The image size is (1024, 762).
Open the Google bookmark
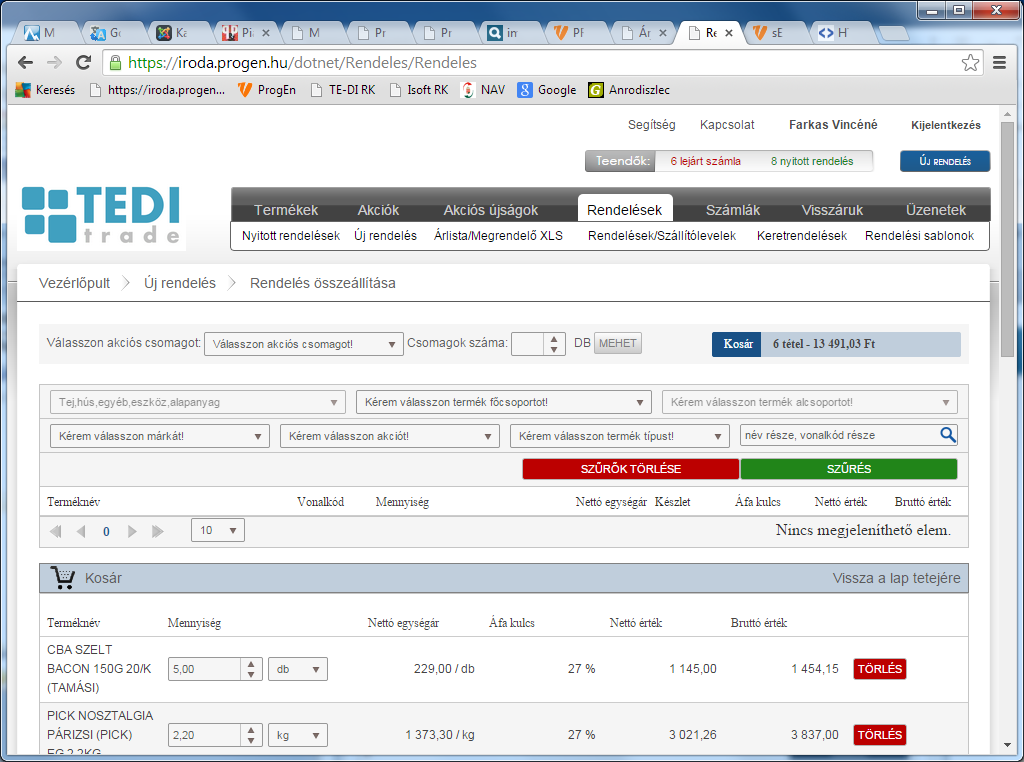(547, 90)
